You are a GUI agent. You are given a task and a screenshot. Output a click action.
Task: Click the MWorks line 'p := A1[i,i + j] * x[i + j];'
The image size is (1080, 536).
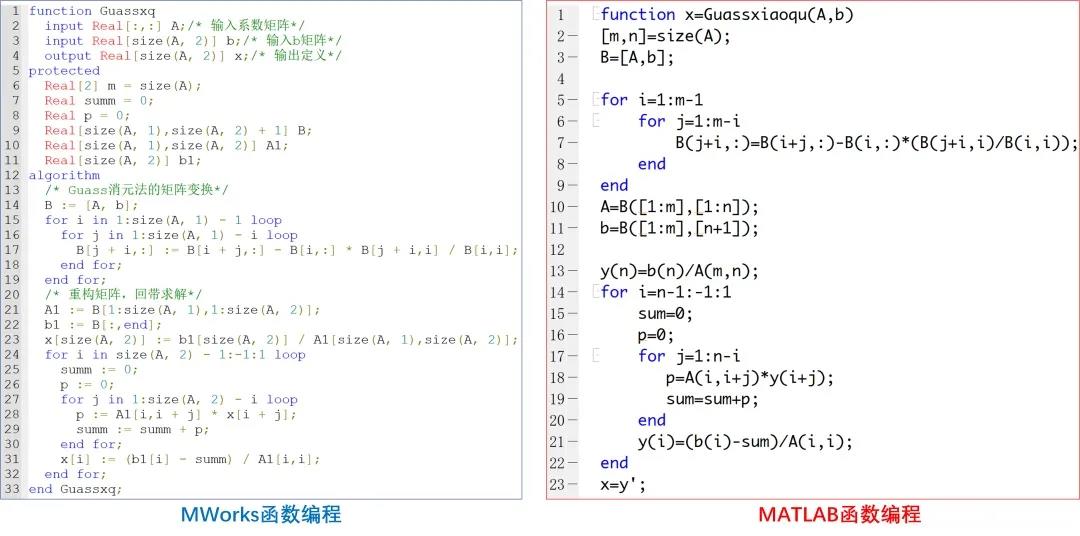click(186, 414)
